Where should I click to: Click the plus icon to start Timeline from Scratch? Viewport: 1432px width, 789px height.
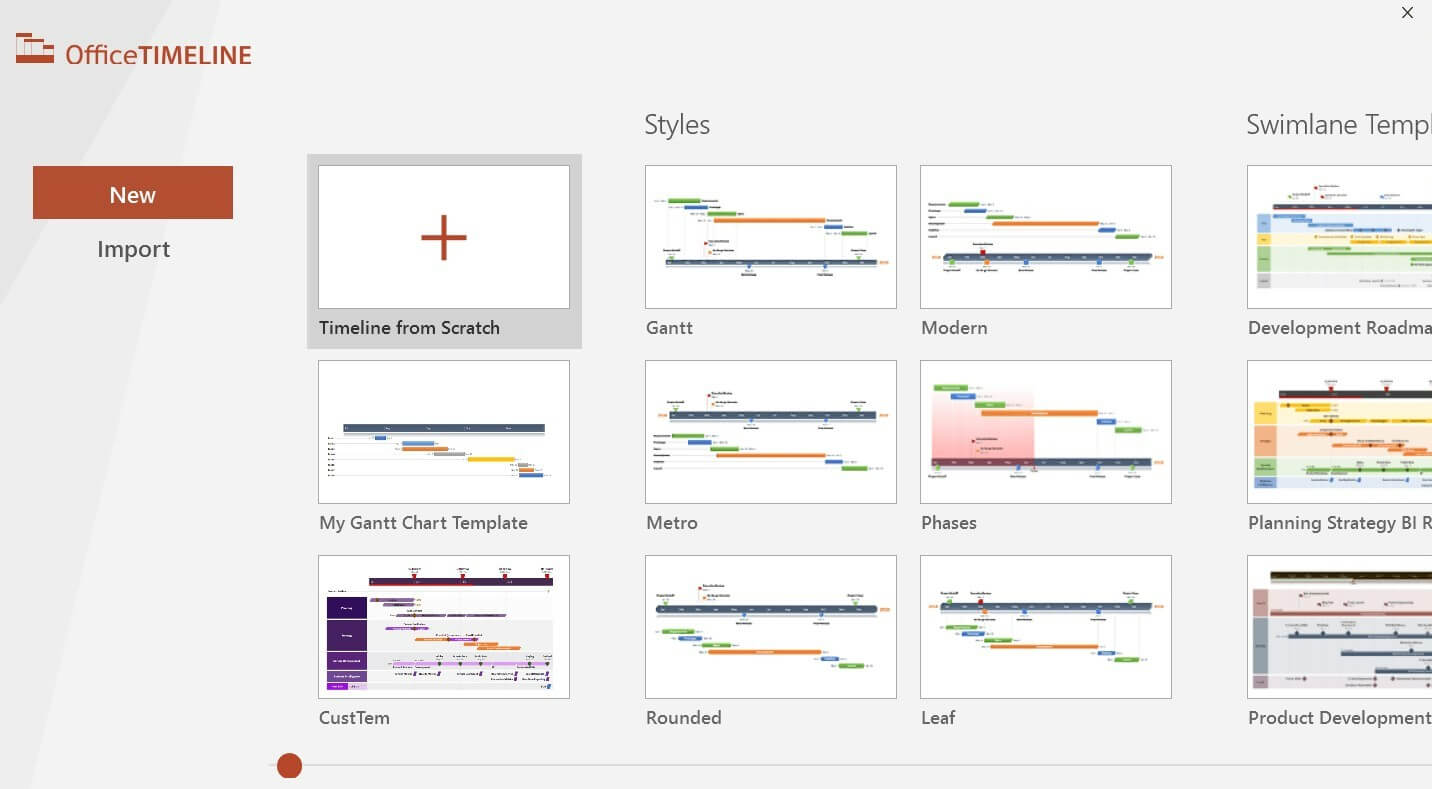click(443, 236)
